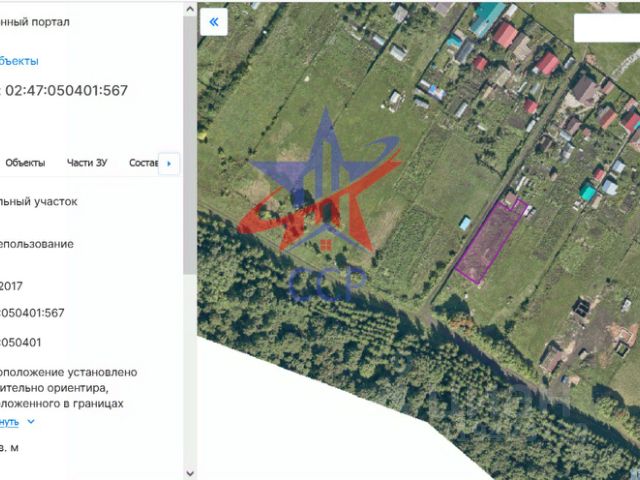Screen dimensions: 640x480
Task: Select the льный участок type text
Action: pos(39,202)
